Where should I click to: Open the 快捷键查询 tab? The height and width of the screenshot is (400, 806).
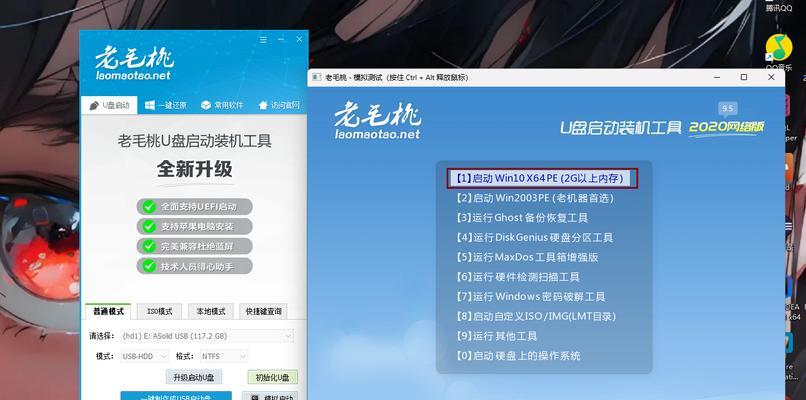(263, 312)
